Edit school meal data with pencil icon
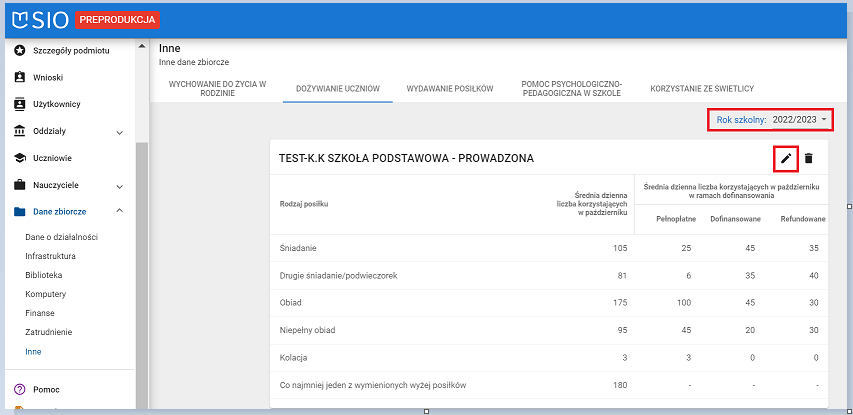 786,158
